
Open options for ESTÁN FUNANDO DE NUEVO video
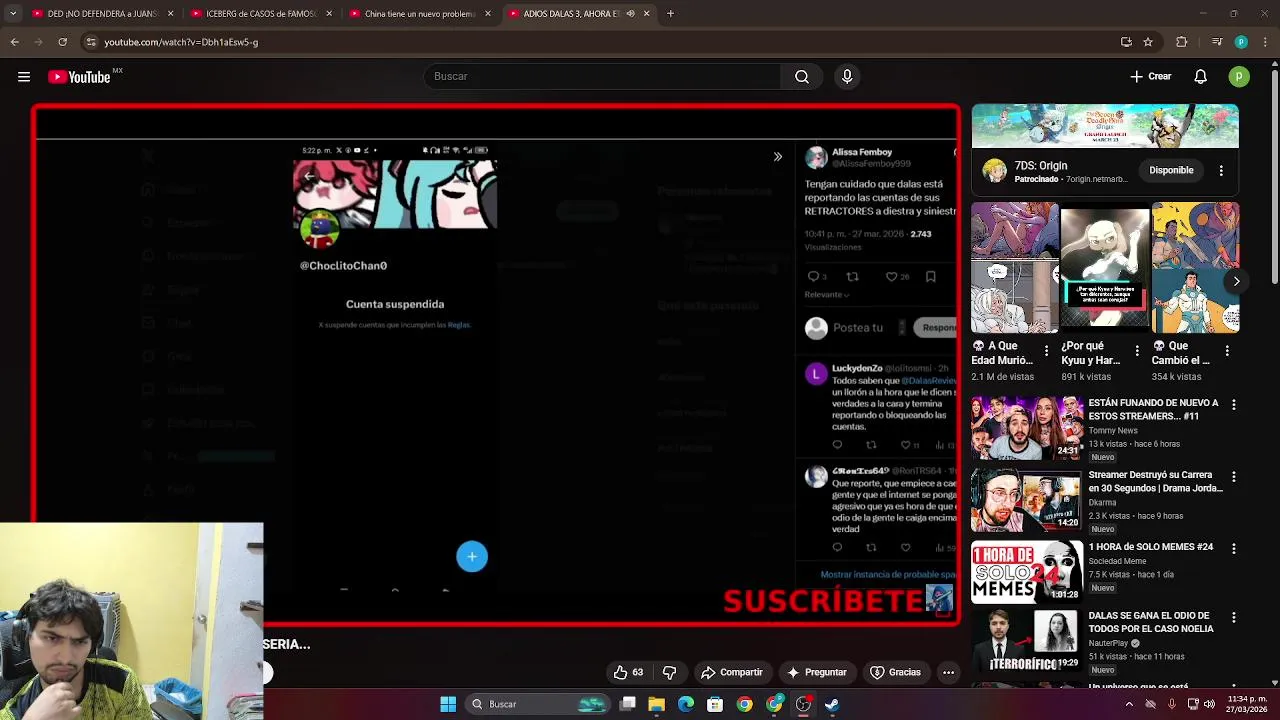(1234, 405)
